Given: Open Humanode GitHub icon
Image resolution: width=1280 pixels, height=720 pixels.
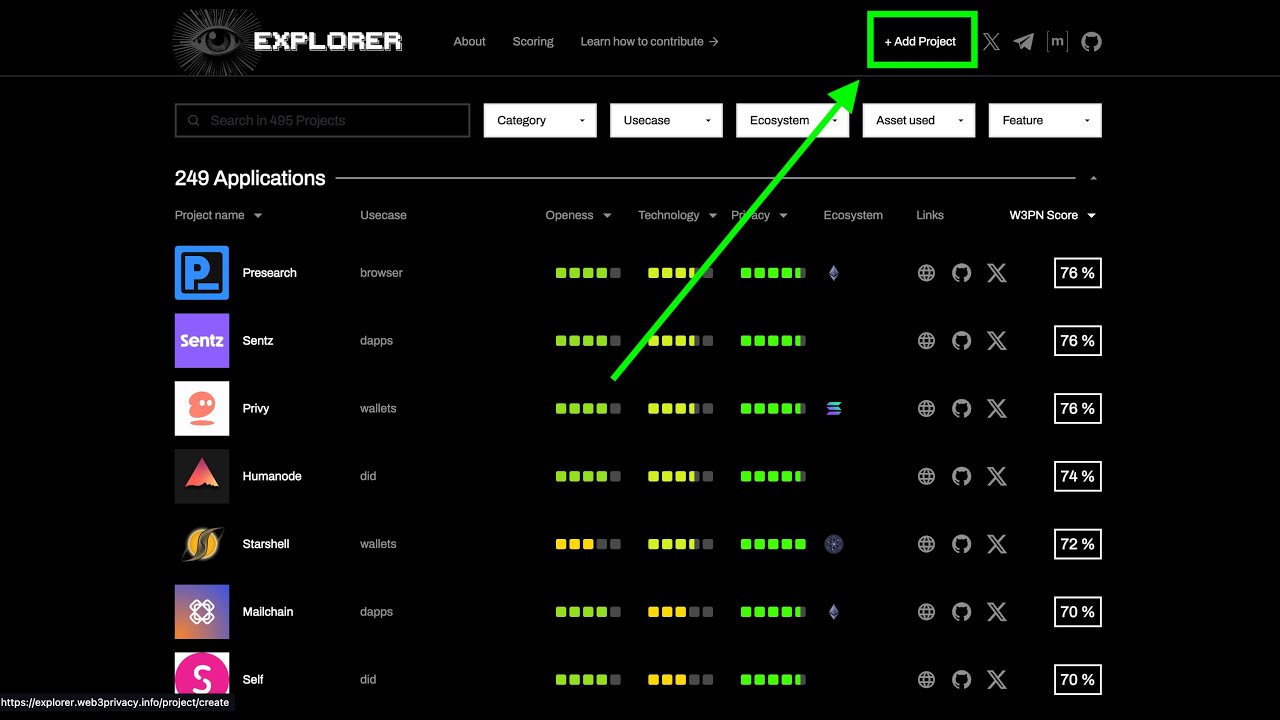Looking at the screenshot, I should [x=962, y=477].
